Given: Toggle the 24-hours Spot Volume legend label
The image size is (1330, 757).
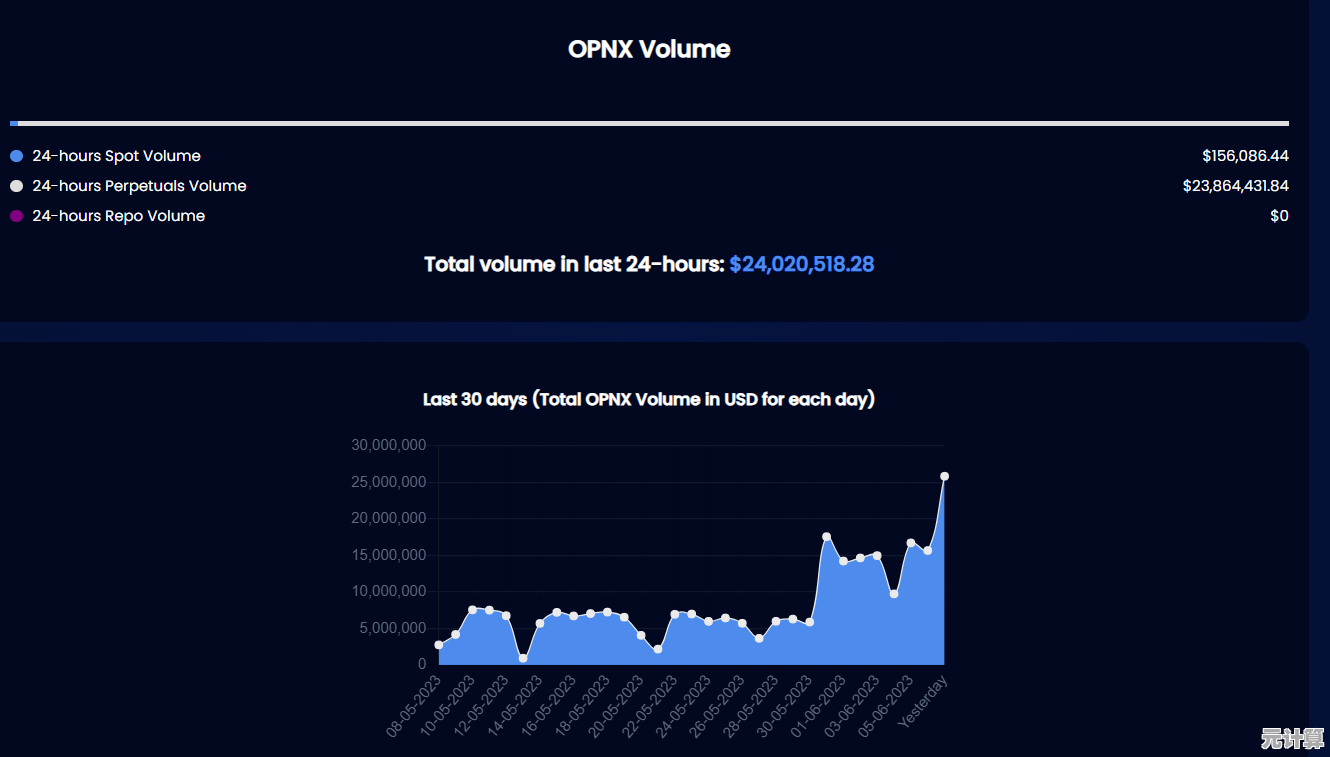Looking at the screenshot, I should pyautogui.click(x=116, y=156).
